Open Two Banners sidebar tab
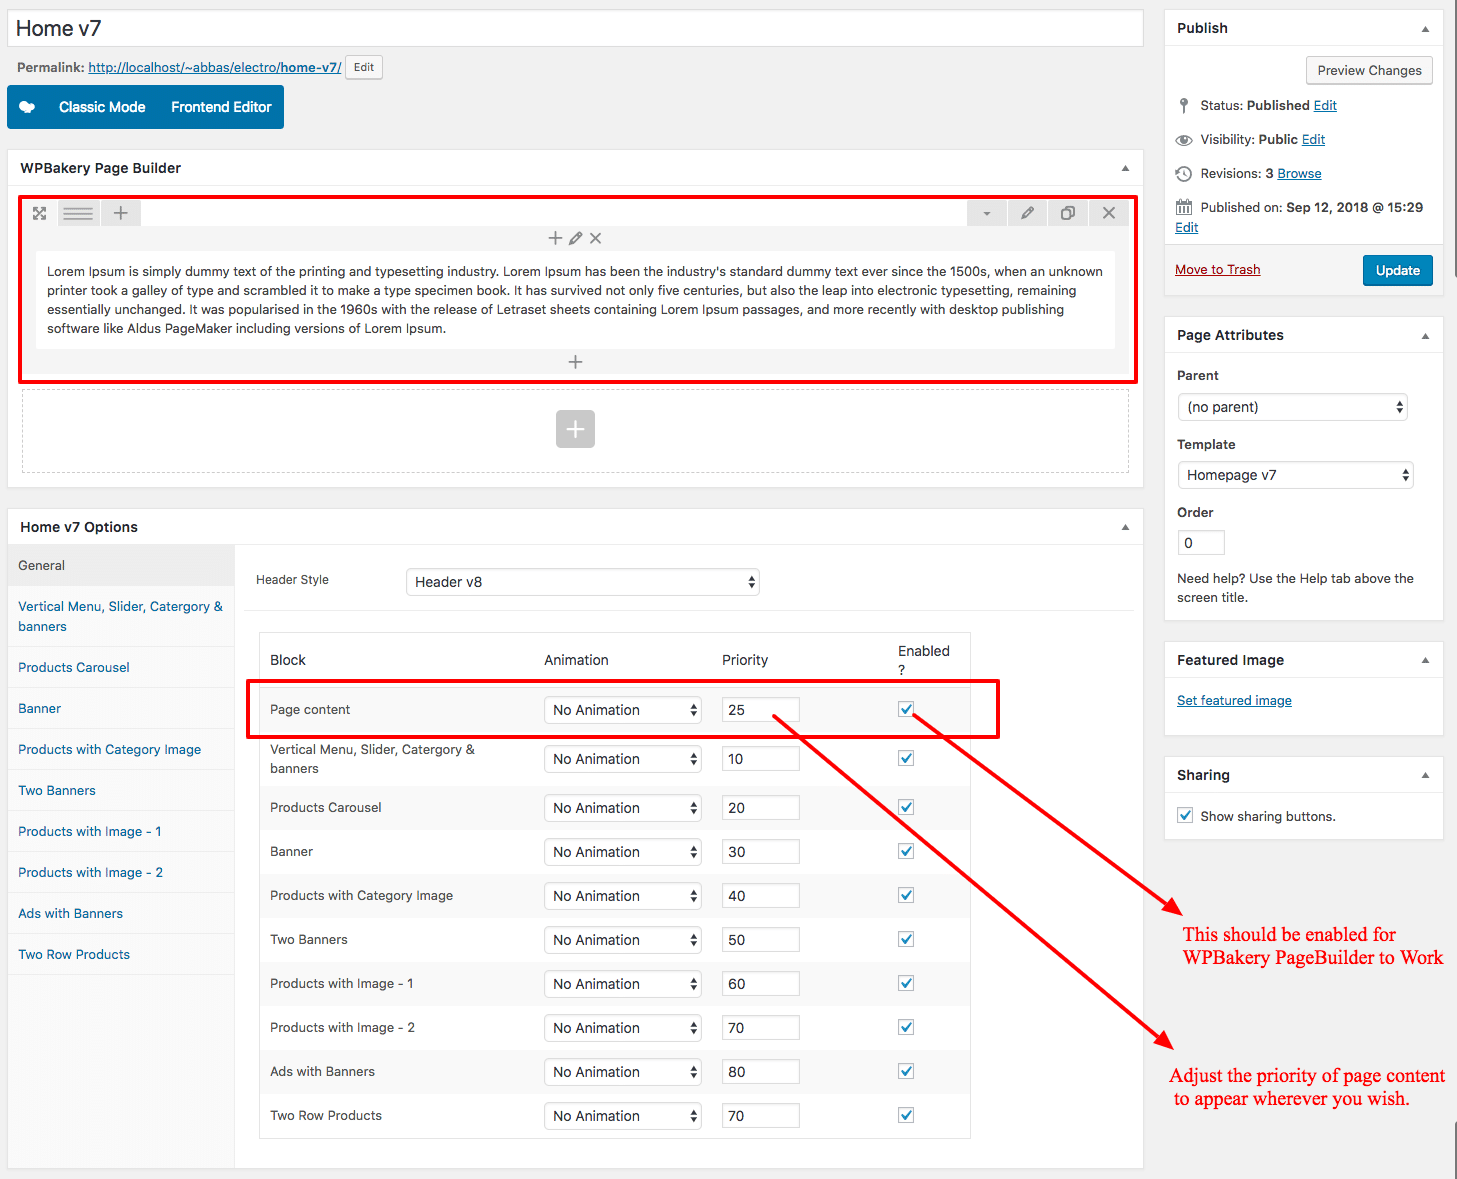Image resolution: width=1457 pixels, height=1179 pixels. coord(121,790)
